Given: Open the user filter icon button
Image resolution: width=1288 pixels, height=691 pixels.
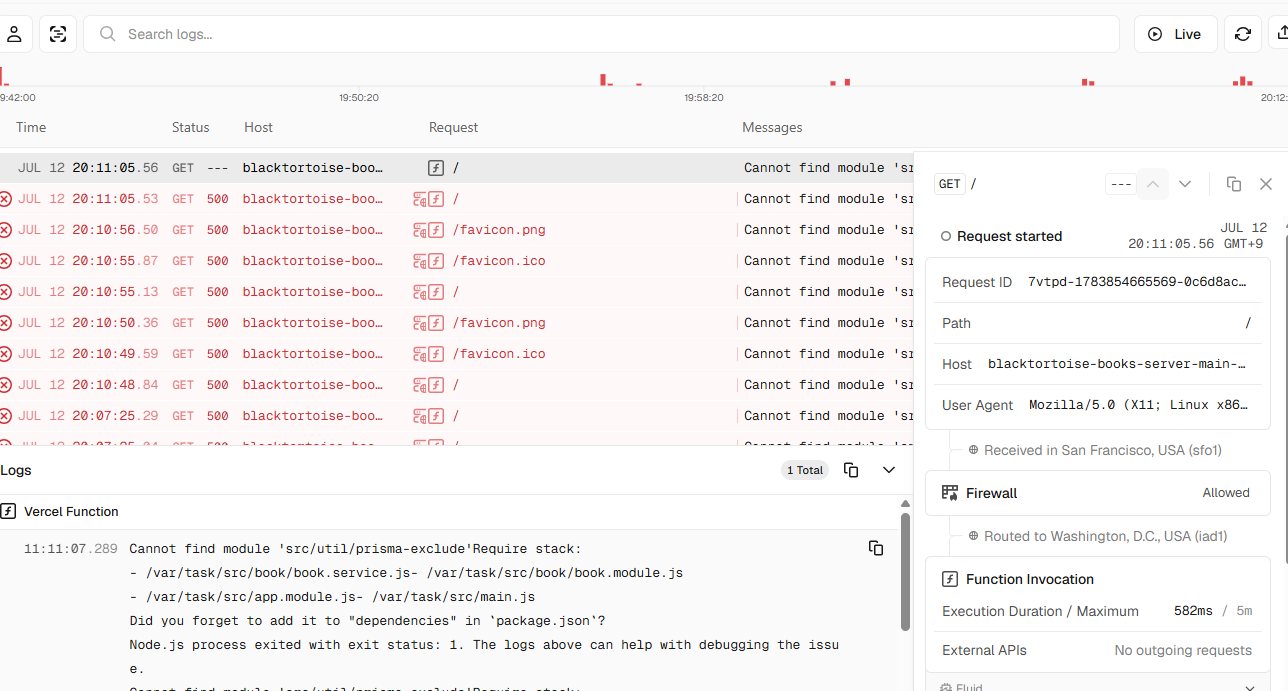Looking at the screenshot, I should [x=14, y=34].
